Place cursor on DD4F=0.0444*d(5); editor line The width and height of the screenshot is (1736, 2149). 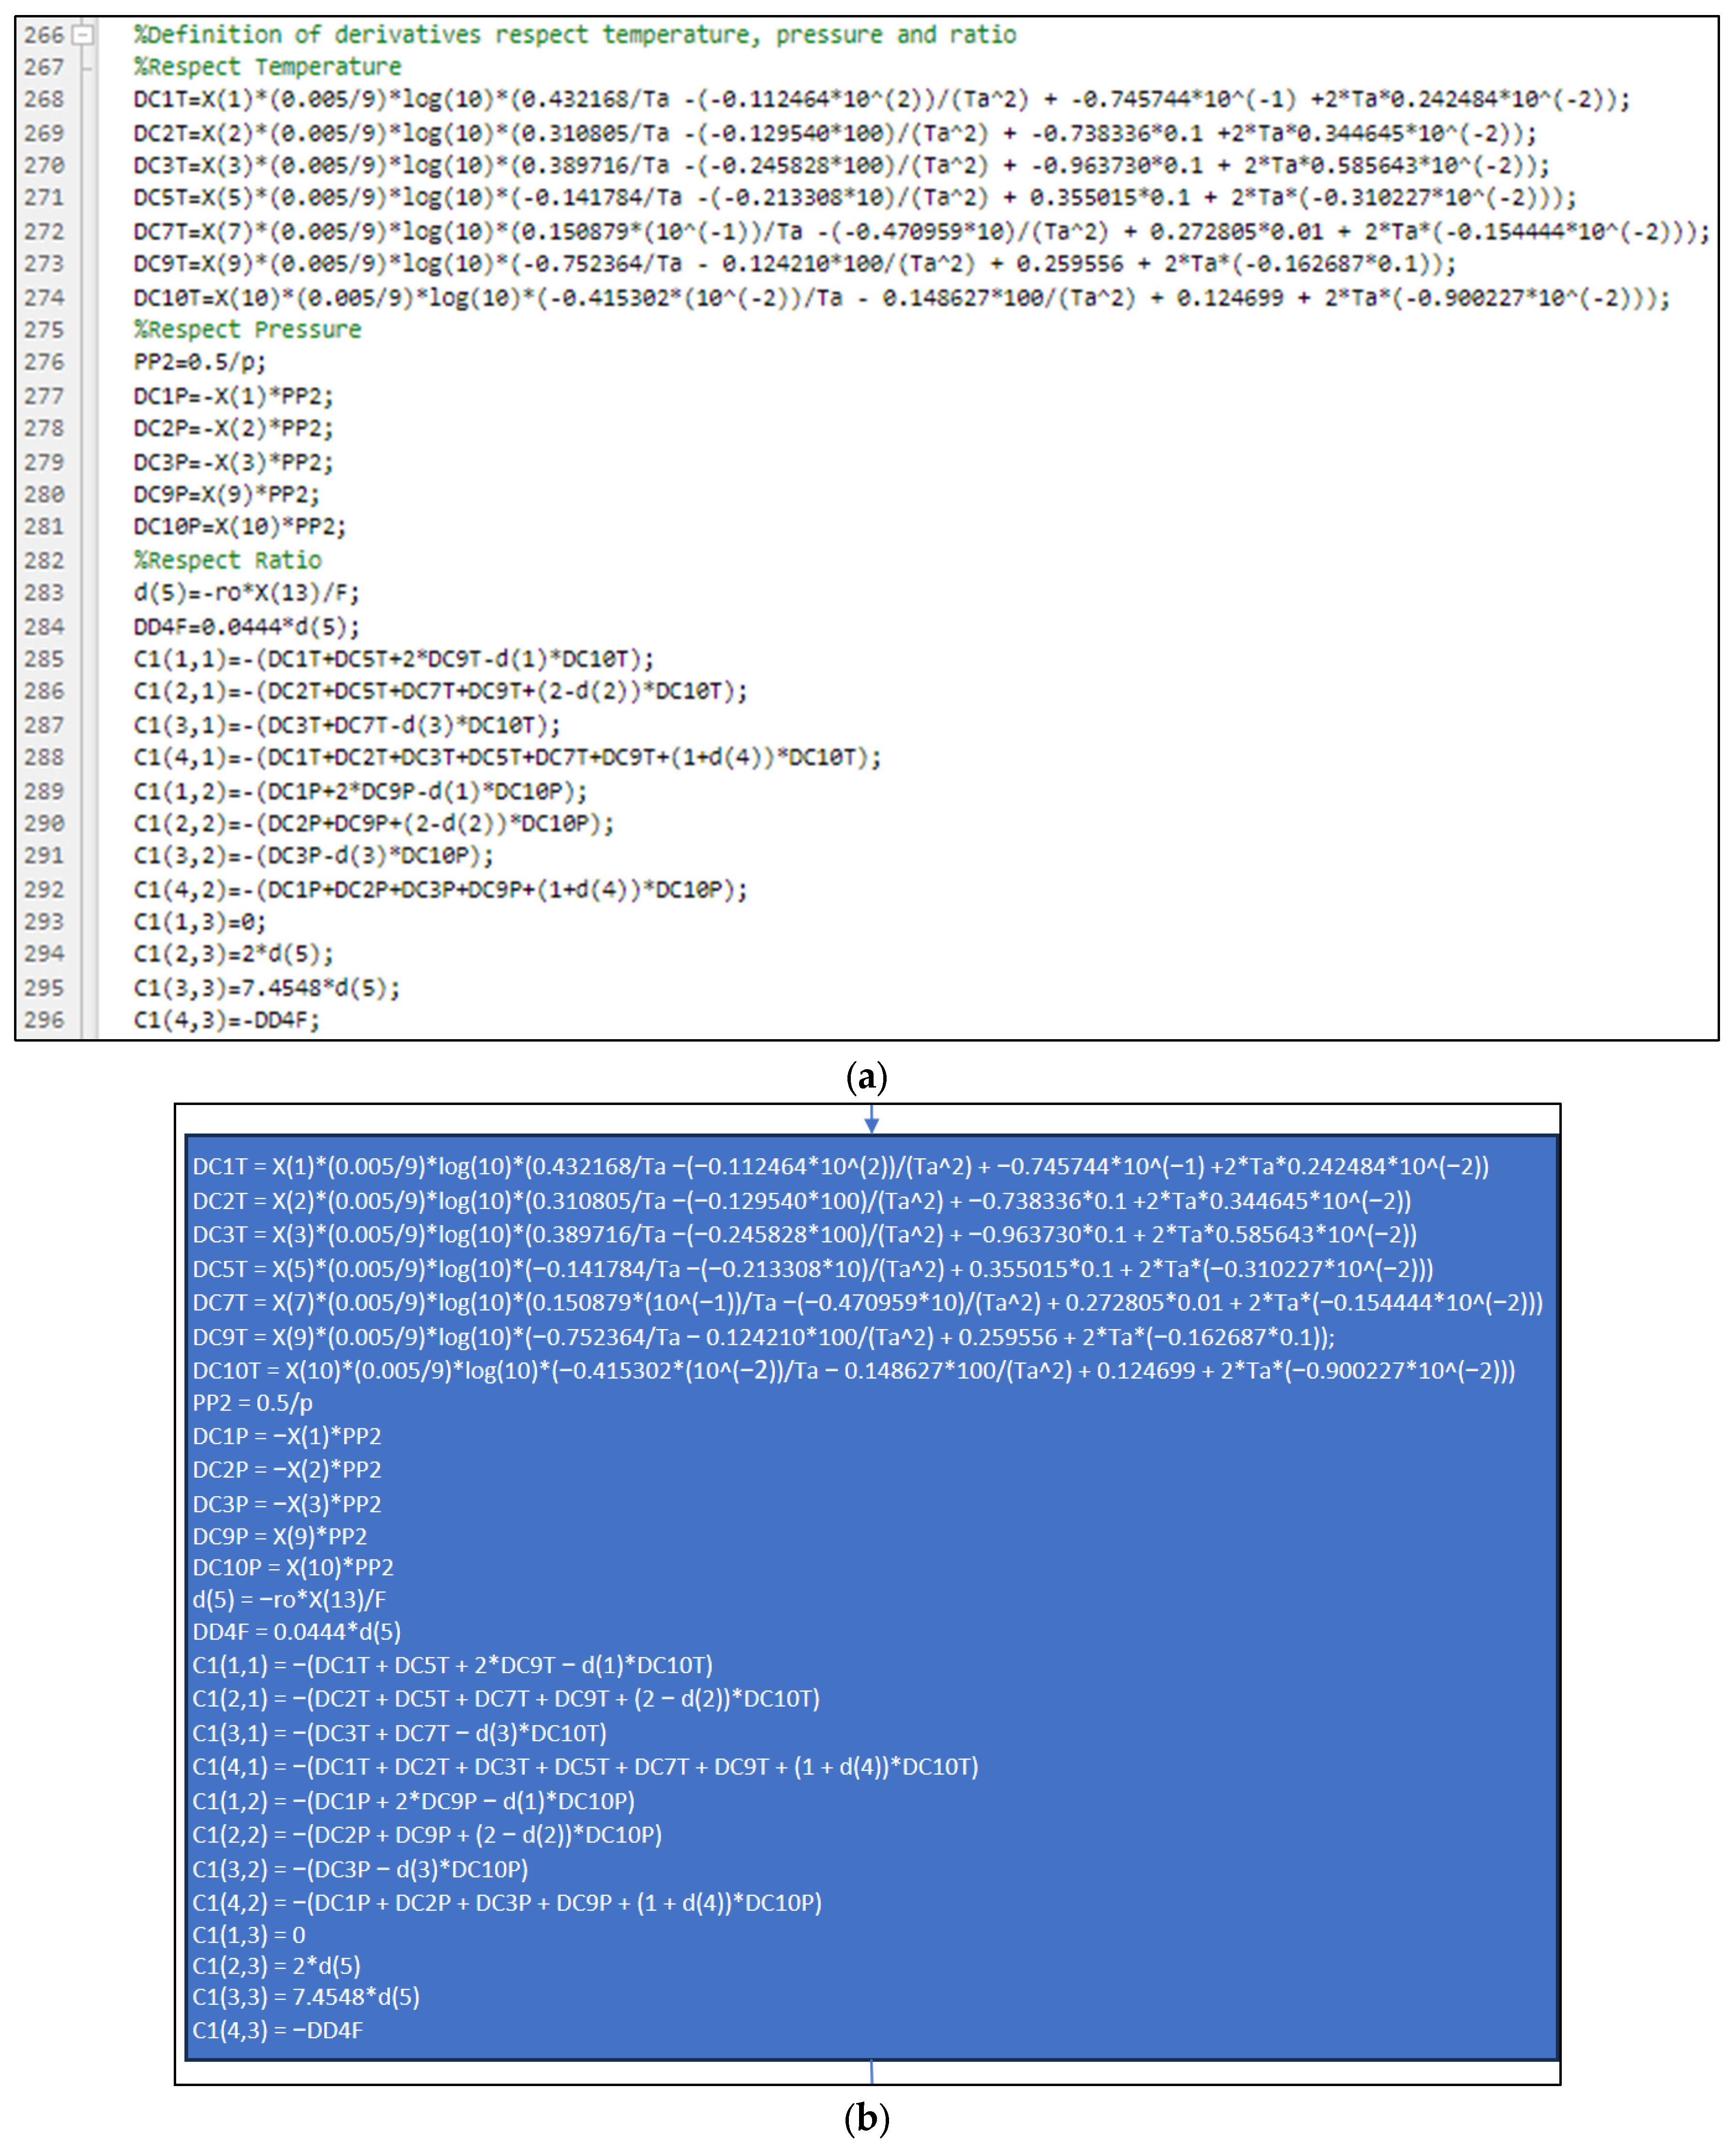(x=246, y=627)
